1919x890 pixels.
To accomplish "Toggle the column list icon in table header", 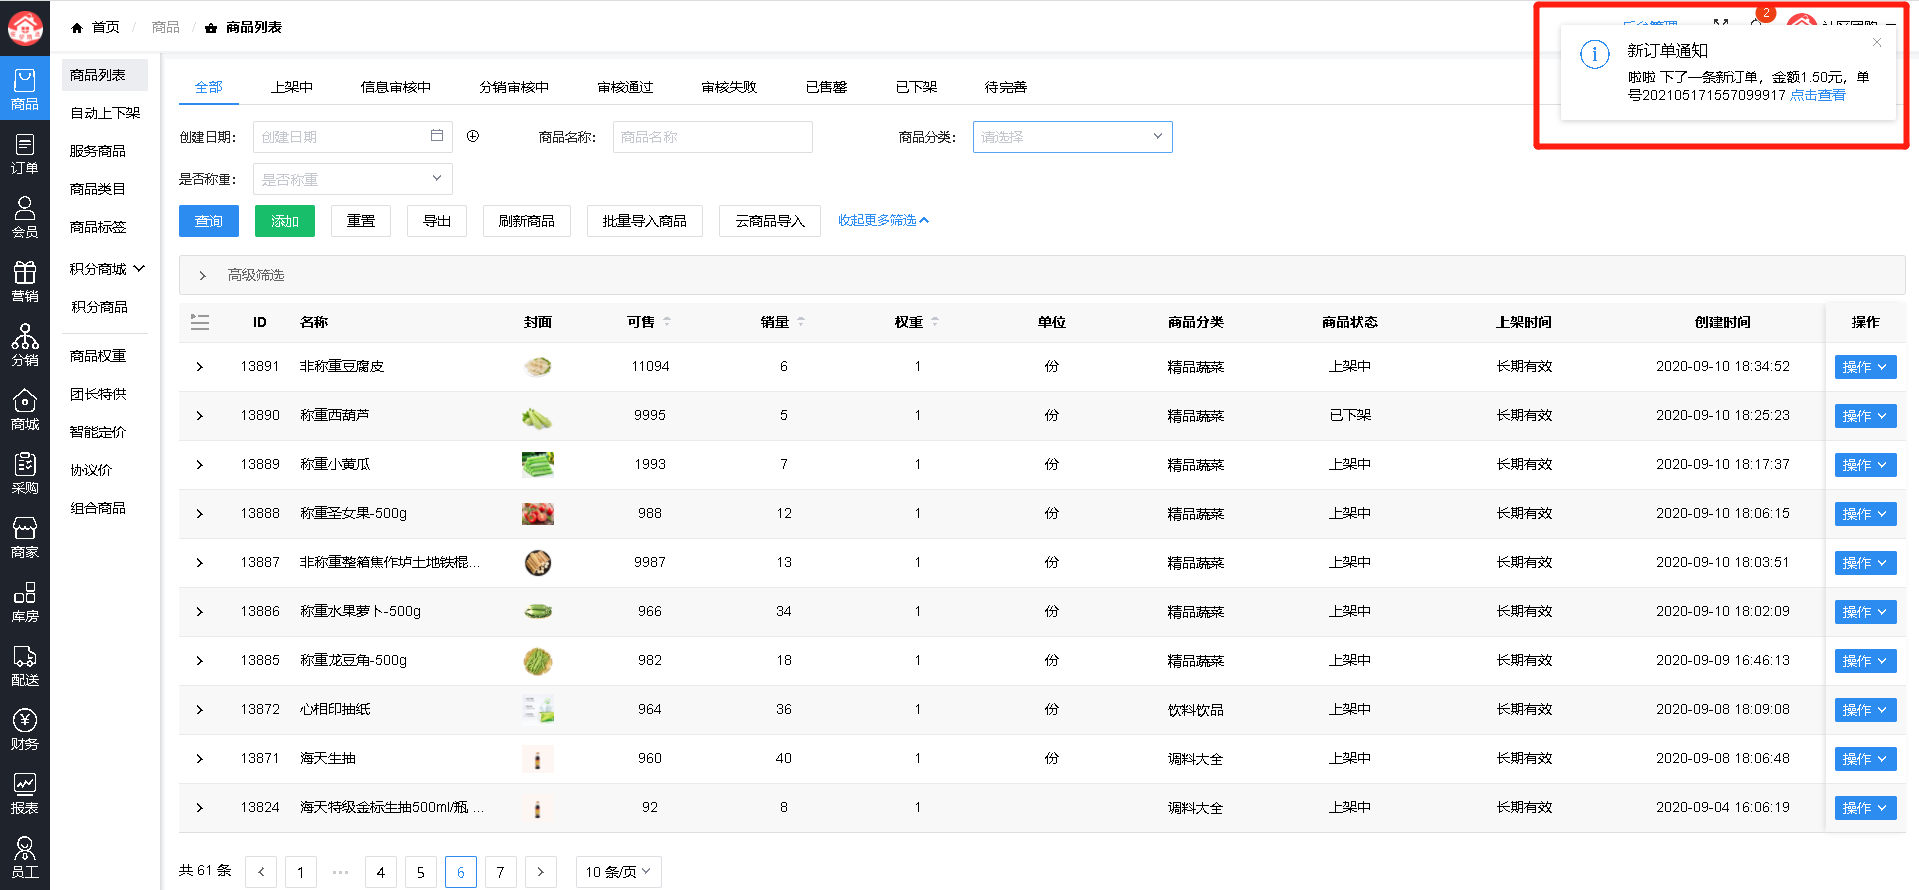I will click(200, 322).
